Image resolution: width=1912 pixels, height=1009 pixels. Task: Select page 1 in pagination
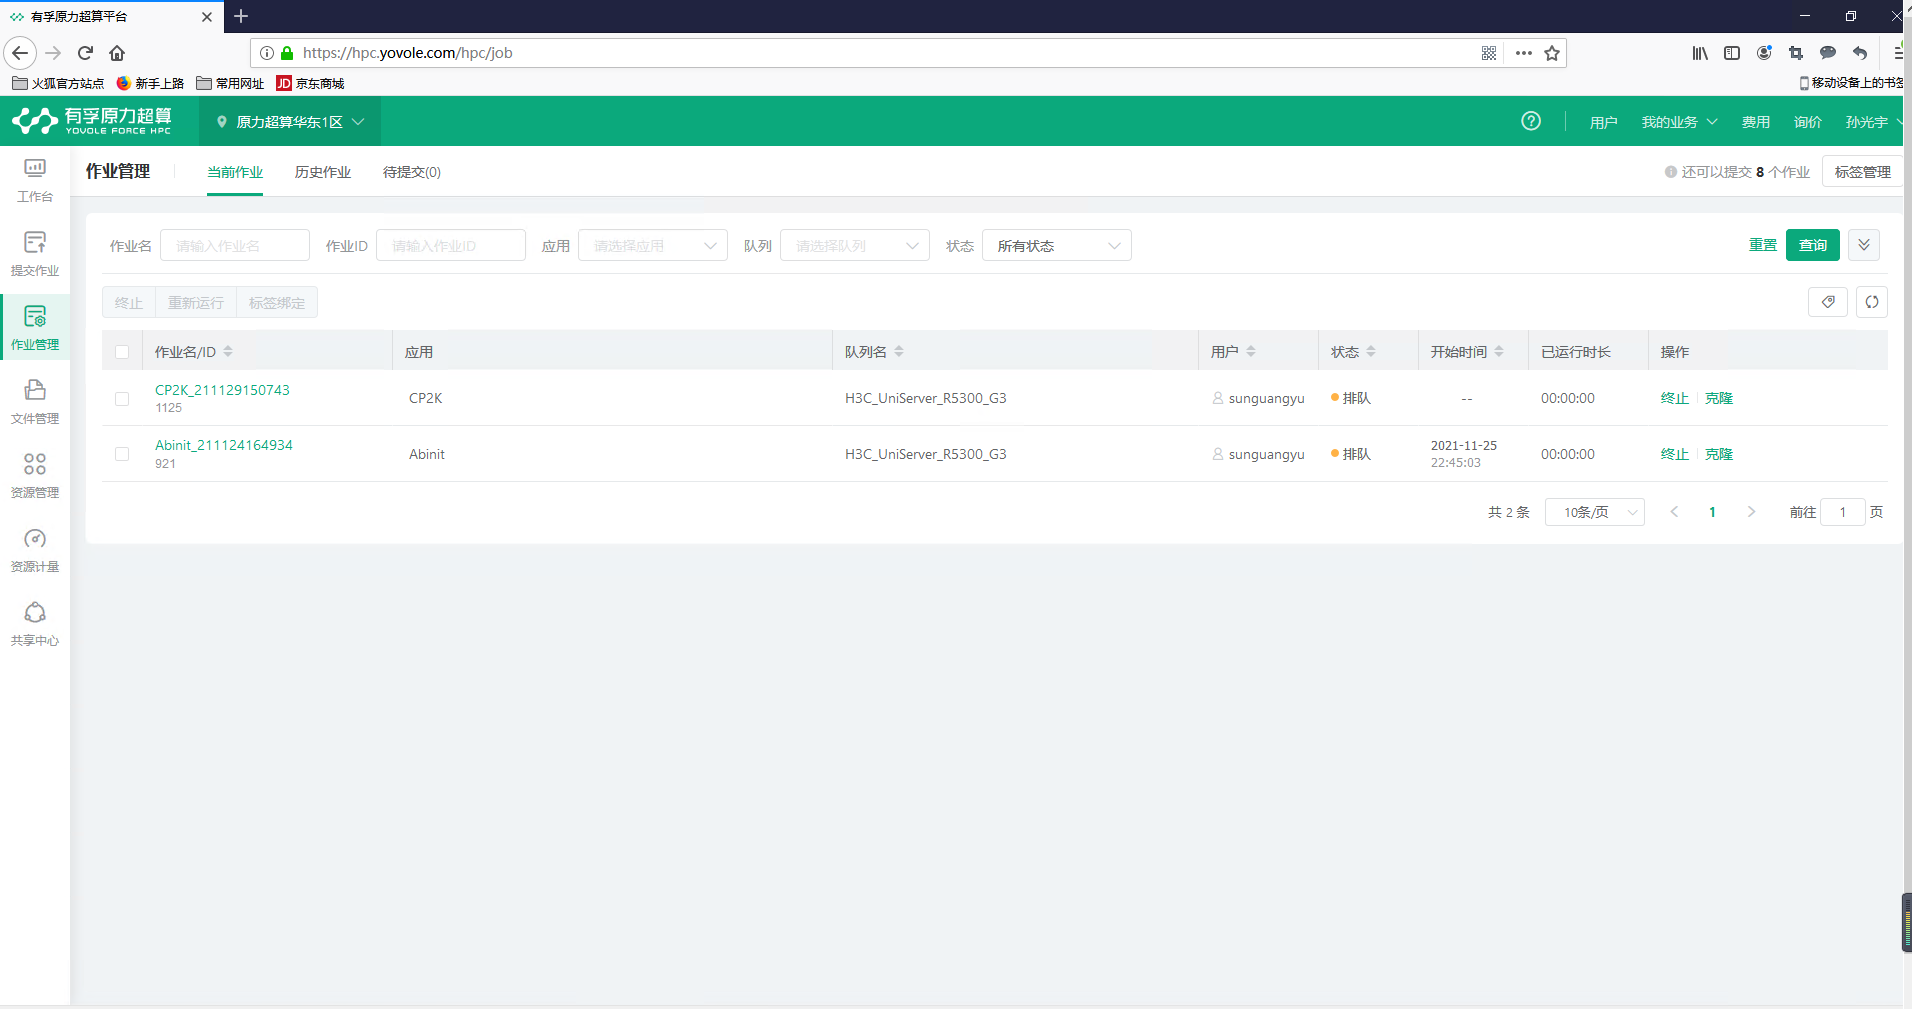[x=1712, y=512]
